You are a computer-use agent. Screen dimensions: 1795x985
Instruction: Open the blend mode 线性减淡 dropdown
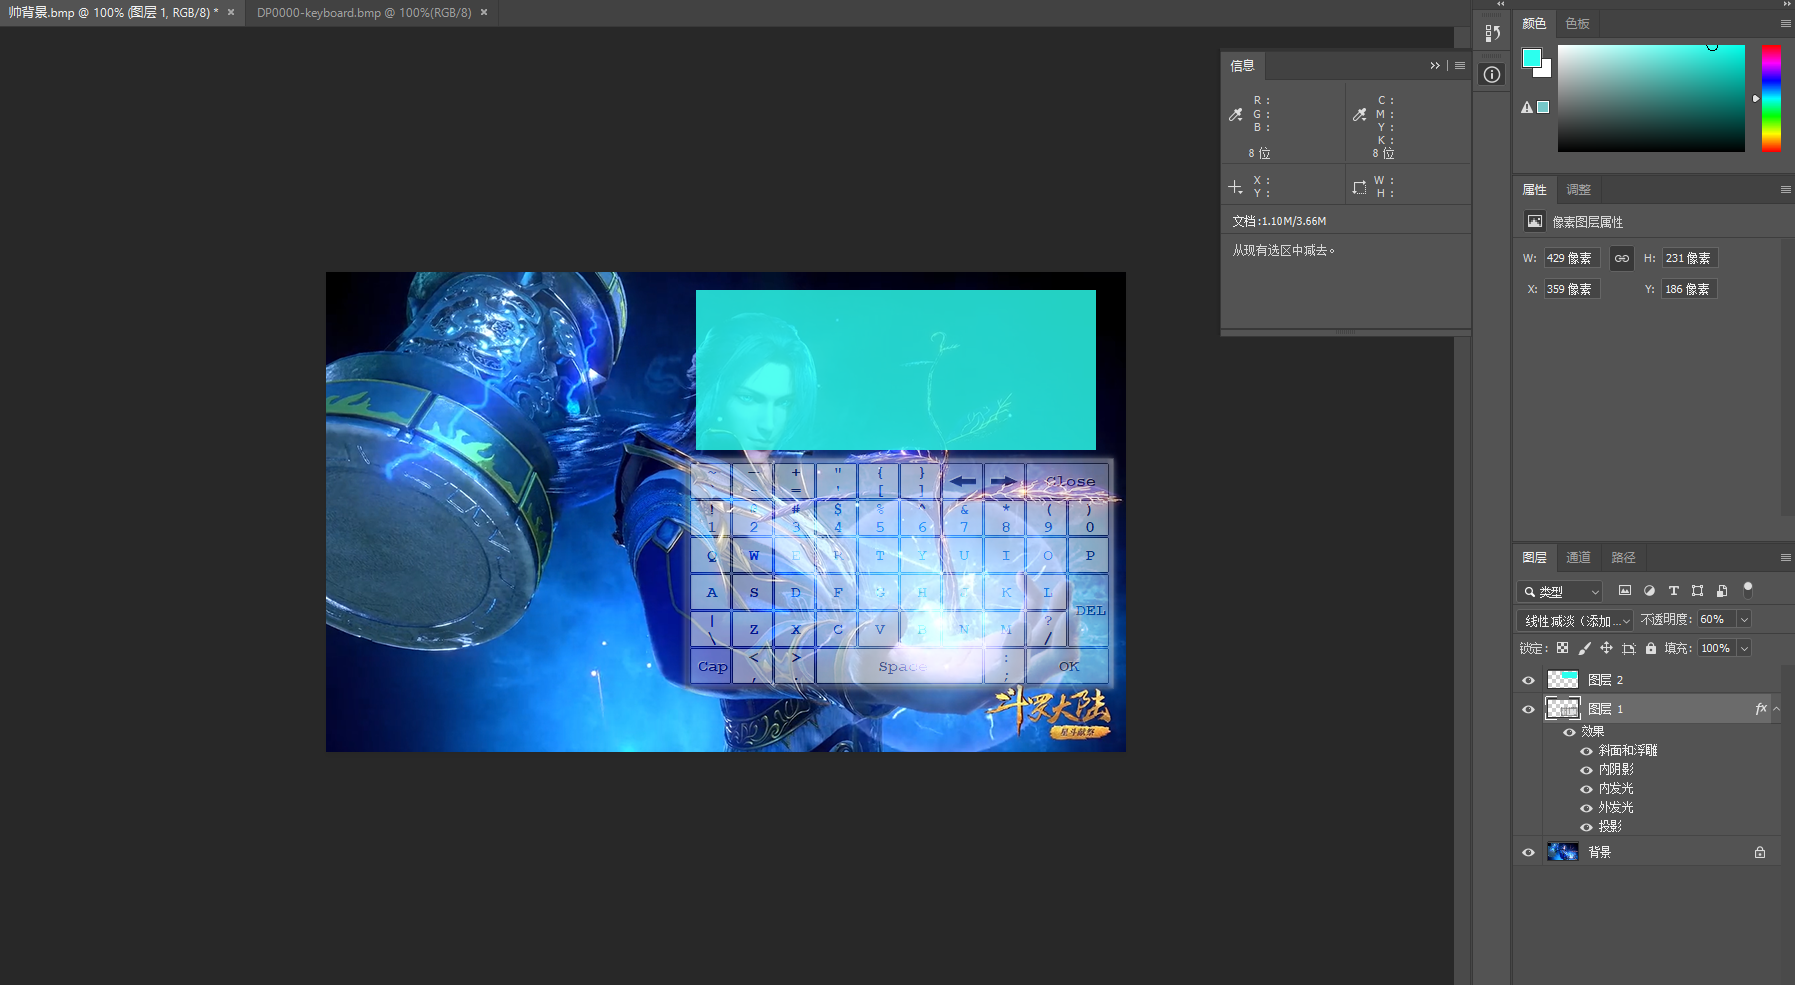[x=1575, y=620]
